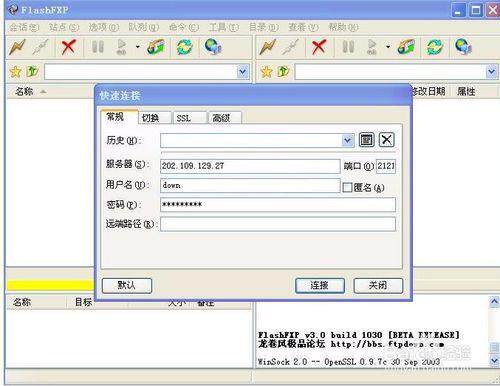Switch to the 高级 tab
Image resolution: width=500 pixels, height=386 pixels.
click(x=224, y=118)
